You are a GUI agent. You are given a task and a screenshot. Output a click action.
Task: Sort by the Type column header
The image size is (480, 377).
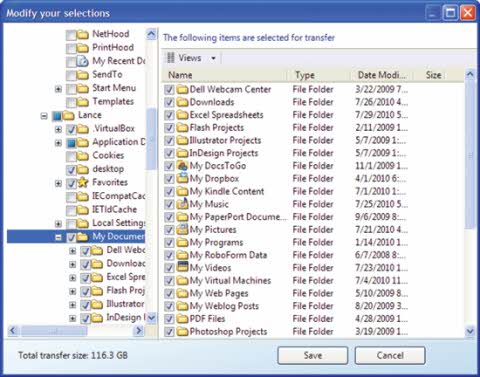(x=319, y=75)
